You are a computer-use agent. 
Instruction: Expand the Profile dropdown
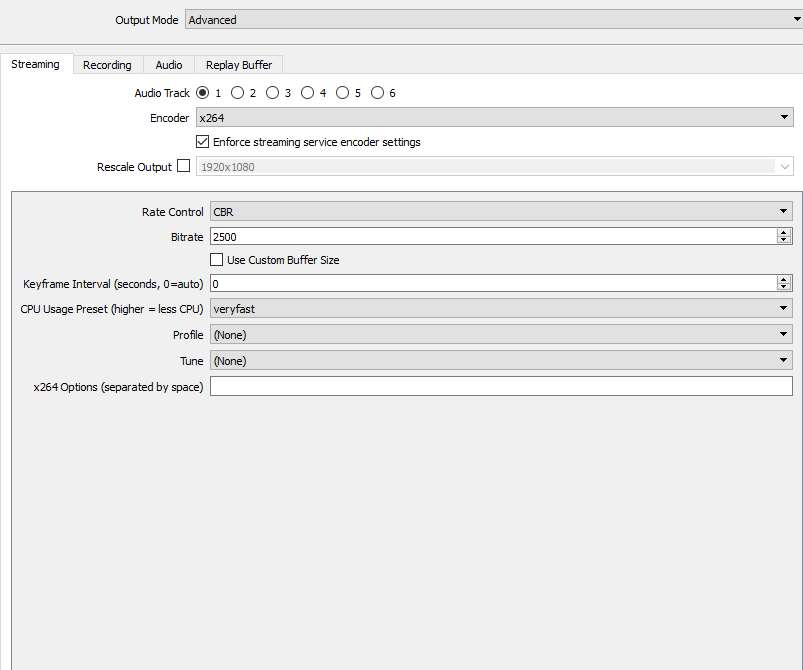tap(501, 334)
